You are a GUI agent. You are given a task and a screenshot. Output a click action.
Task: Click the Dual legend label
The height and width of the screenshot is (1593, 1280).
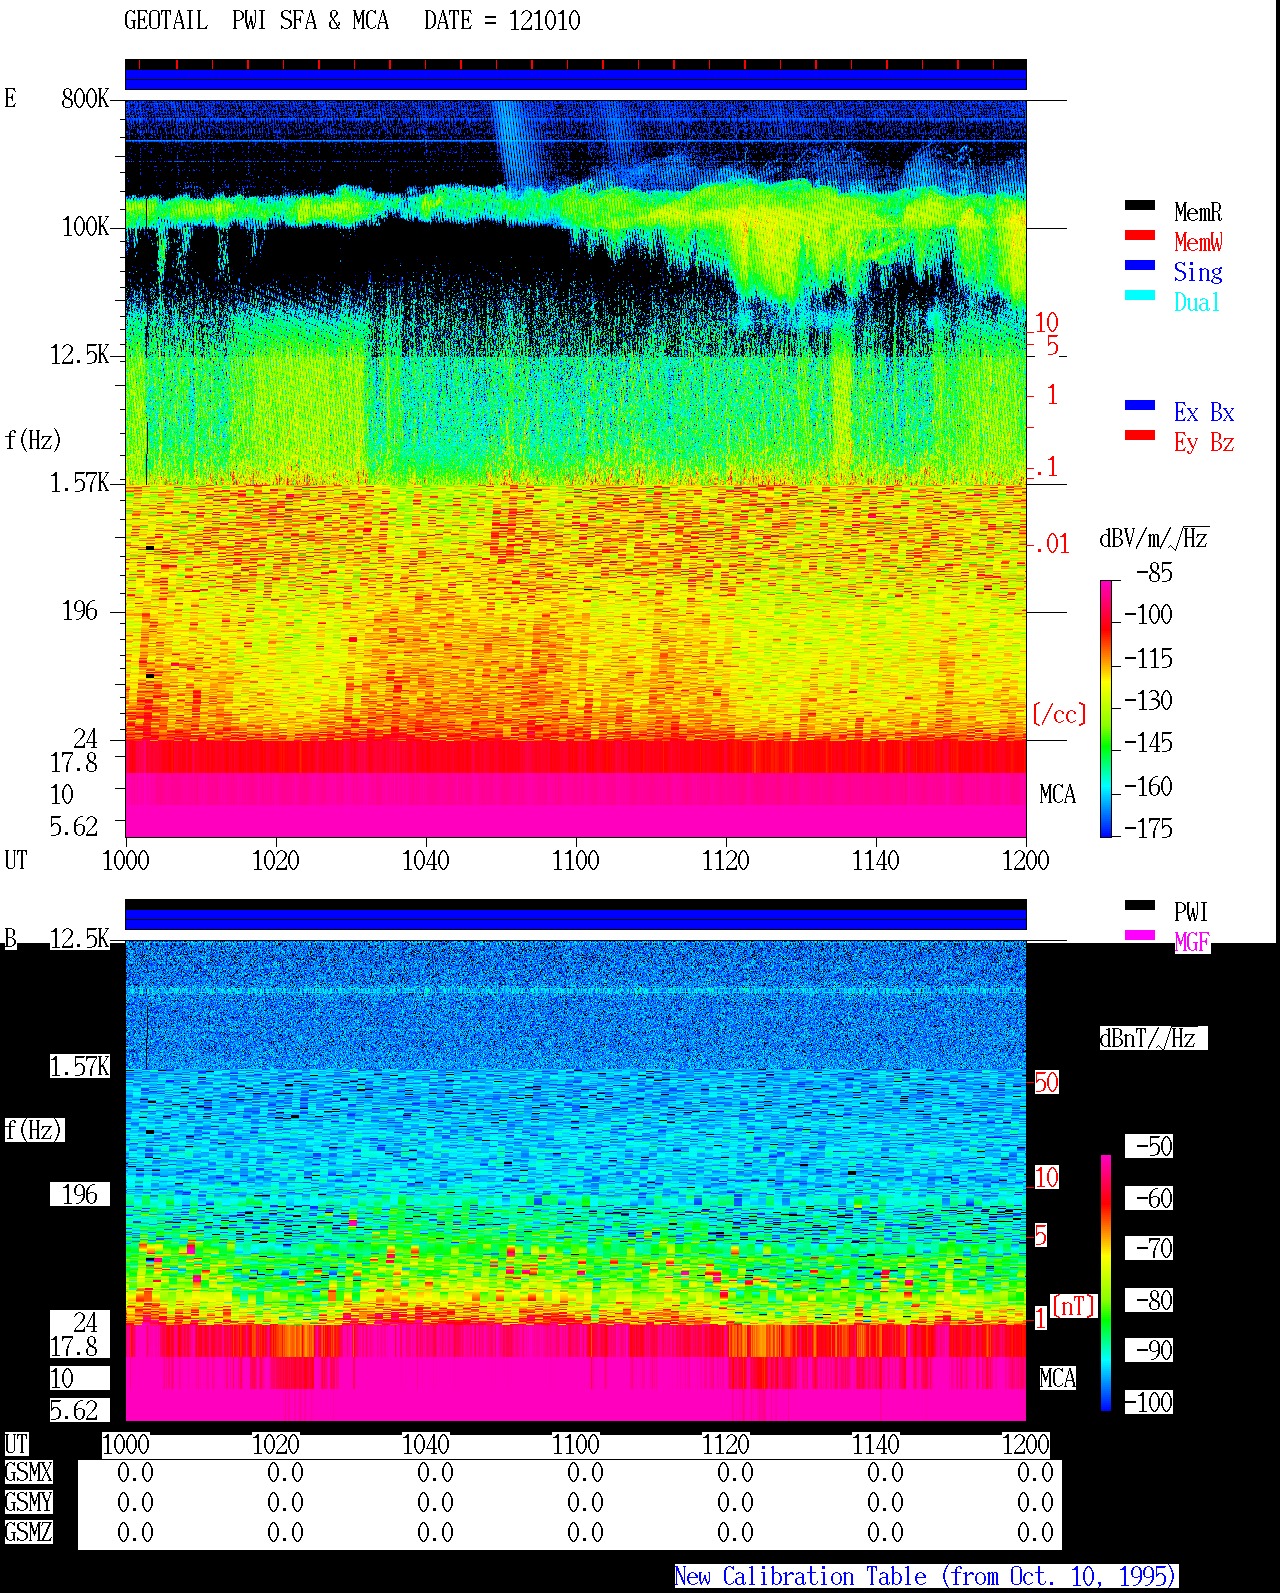[1197, 302]
